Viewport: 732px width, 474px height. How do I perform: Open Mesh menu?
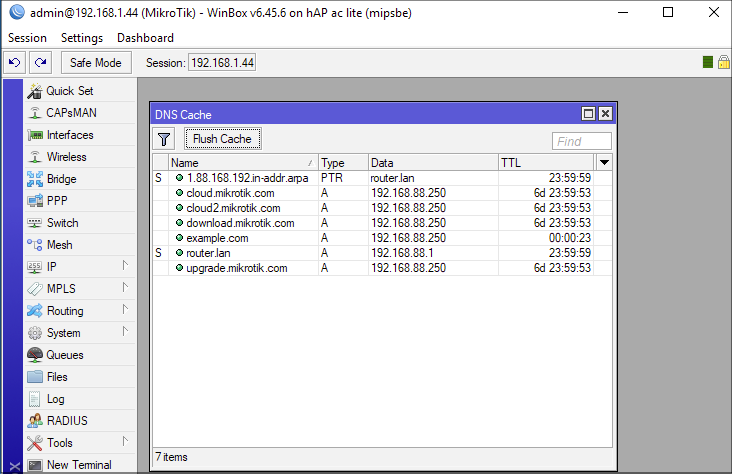click(x=79, y=245)
